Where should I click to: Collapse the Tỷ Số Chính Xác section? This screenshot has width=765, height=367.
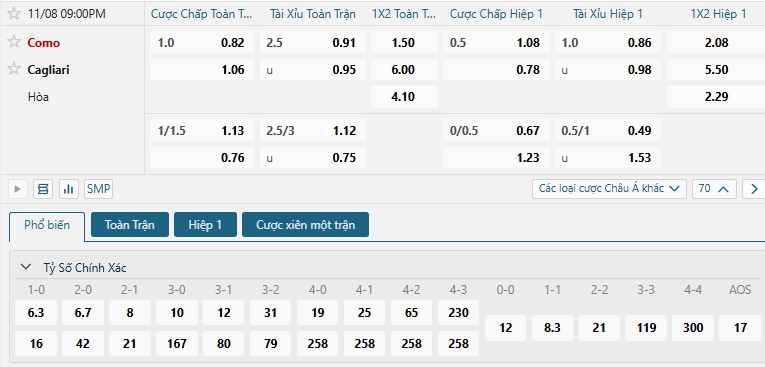click(24, 267)
